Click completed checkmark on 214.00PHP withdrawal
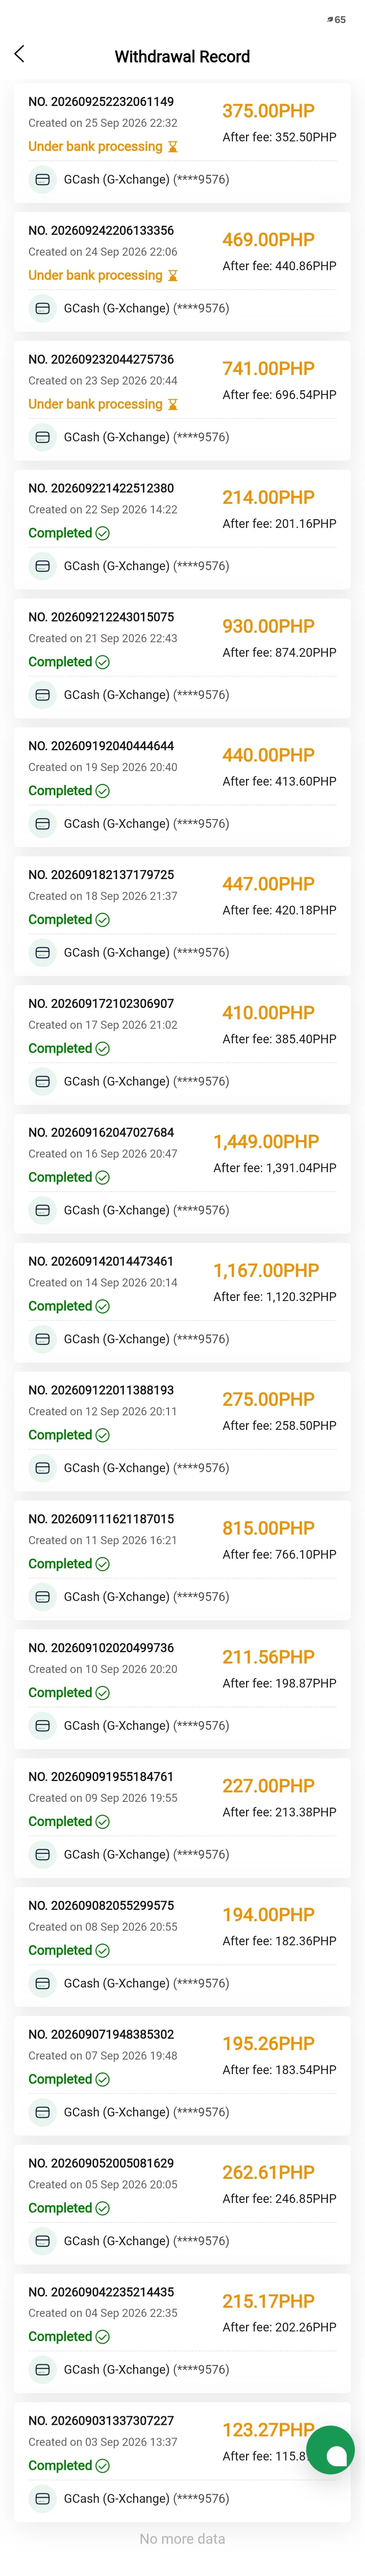 point(102,533)
